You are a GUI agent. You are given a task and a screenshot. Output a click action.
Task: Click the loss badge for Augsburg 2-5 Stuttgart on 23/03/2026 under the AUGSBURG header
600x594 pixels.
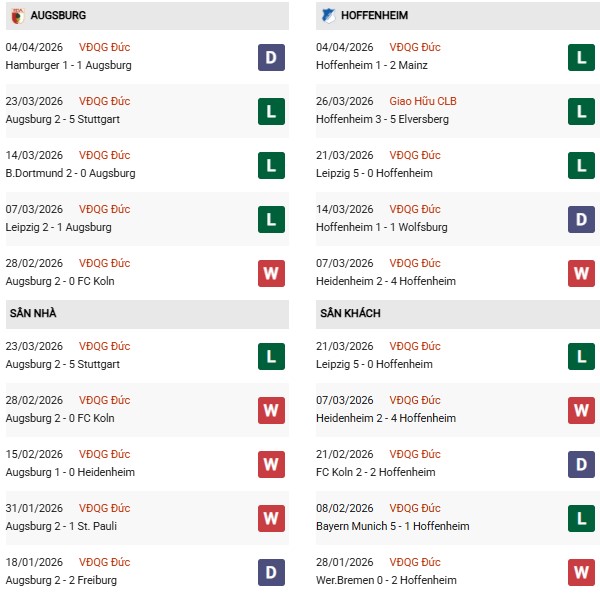[x=271, y=111]
